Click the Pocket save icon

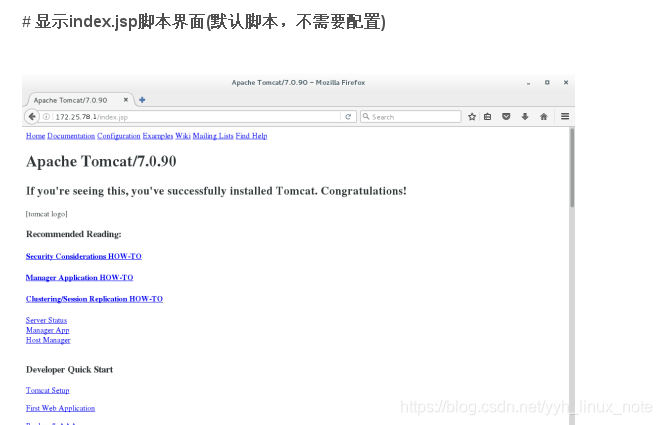click(506, 116)
